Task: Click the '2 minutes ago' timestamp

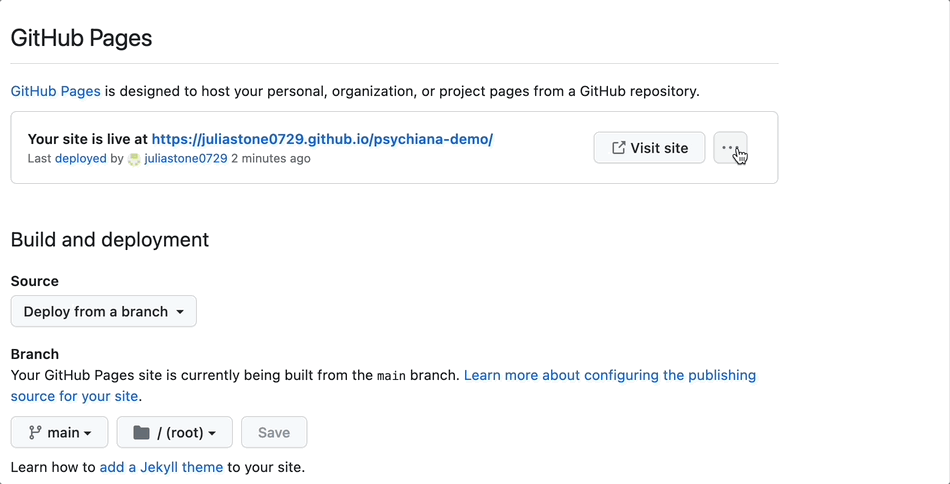Action: (271, 159)
